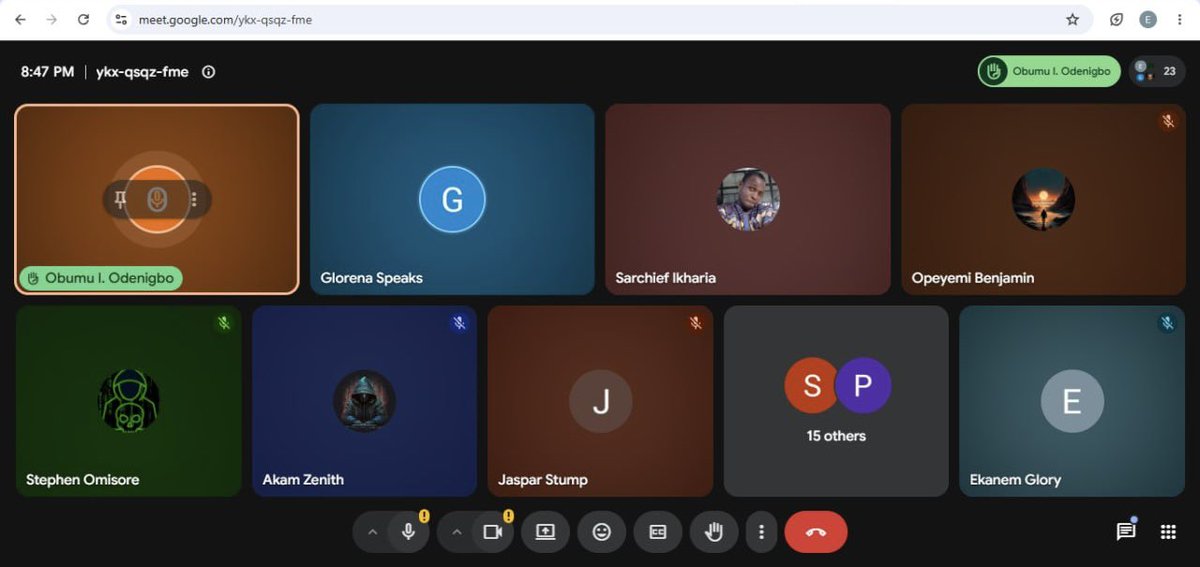1200x567 pixels.
Task: Raise your hand using the hand button
Action: coord(714,532)
